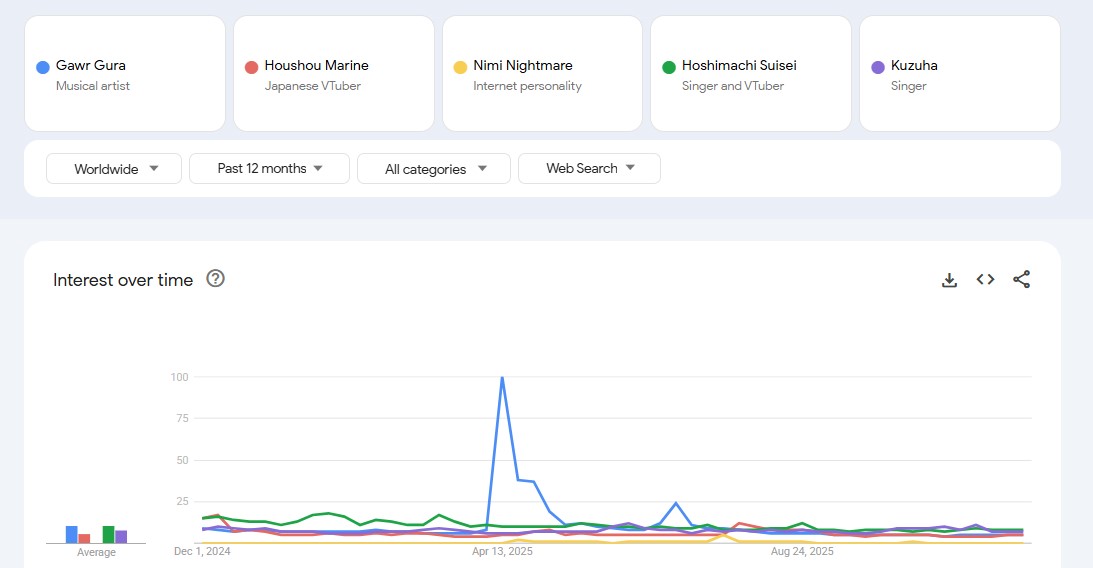
Task: Click the purple average bar
Action: pos(121,537)
